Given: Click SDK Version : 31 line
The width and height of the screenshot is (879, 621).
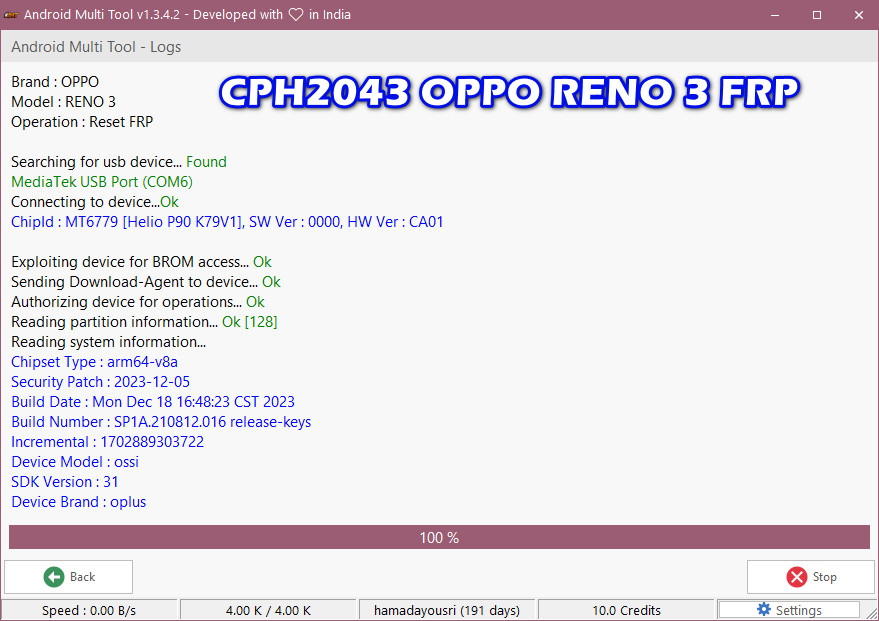Looking at the screenshot, I should coord(64,482).
